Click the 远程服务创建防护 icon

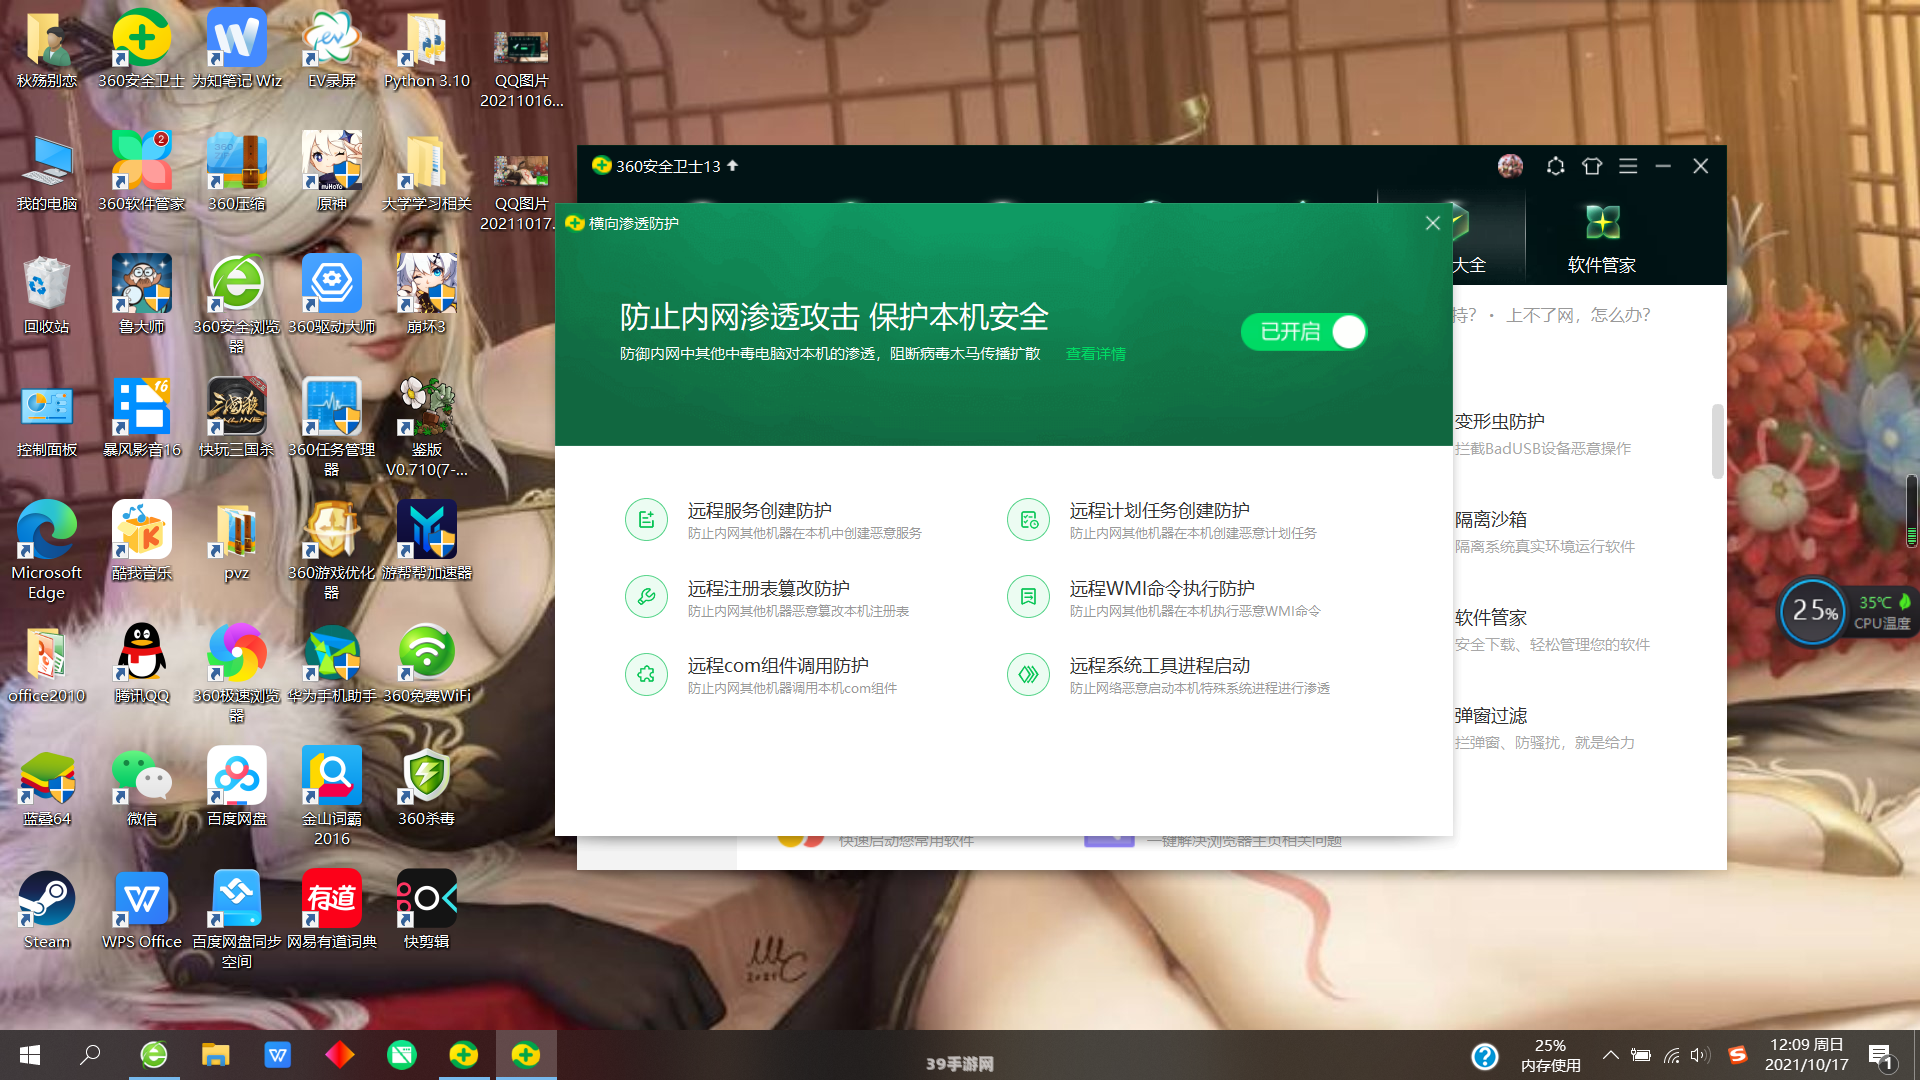[646, 520]
